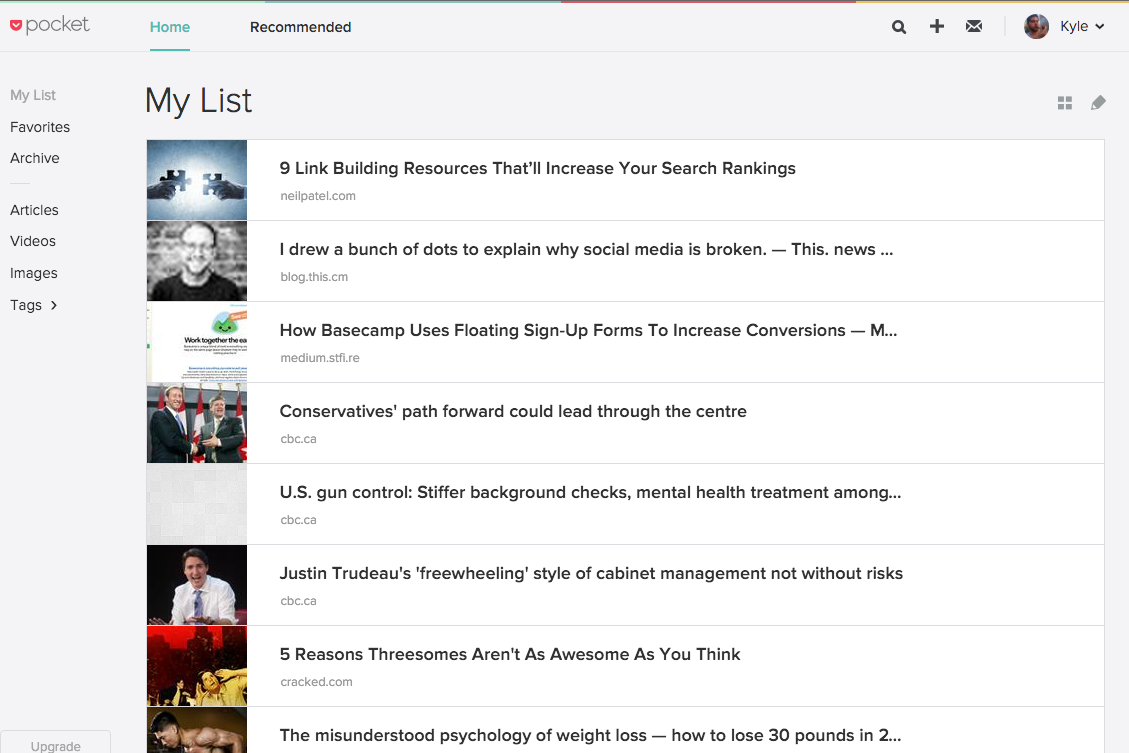Click the puzzle pieces thumbnail
The height and width of the screenshot is (753, 1129).
[197, 180]
